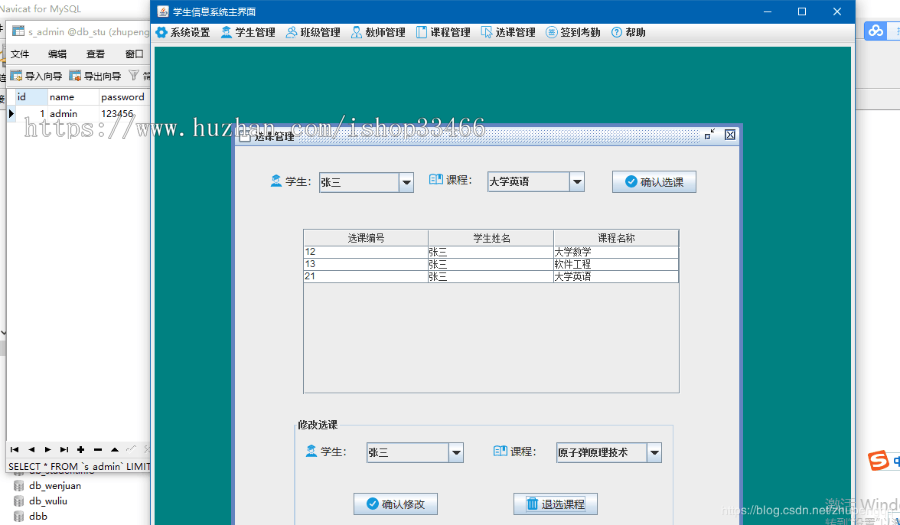Open 窗口 menu in Navicat window

click(x=134, y=54)
